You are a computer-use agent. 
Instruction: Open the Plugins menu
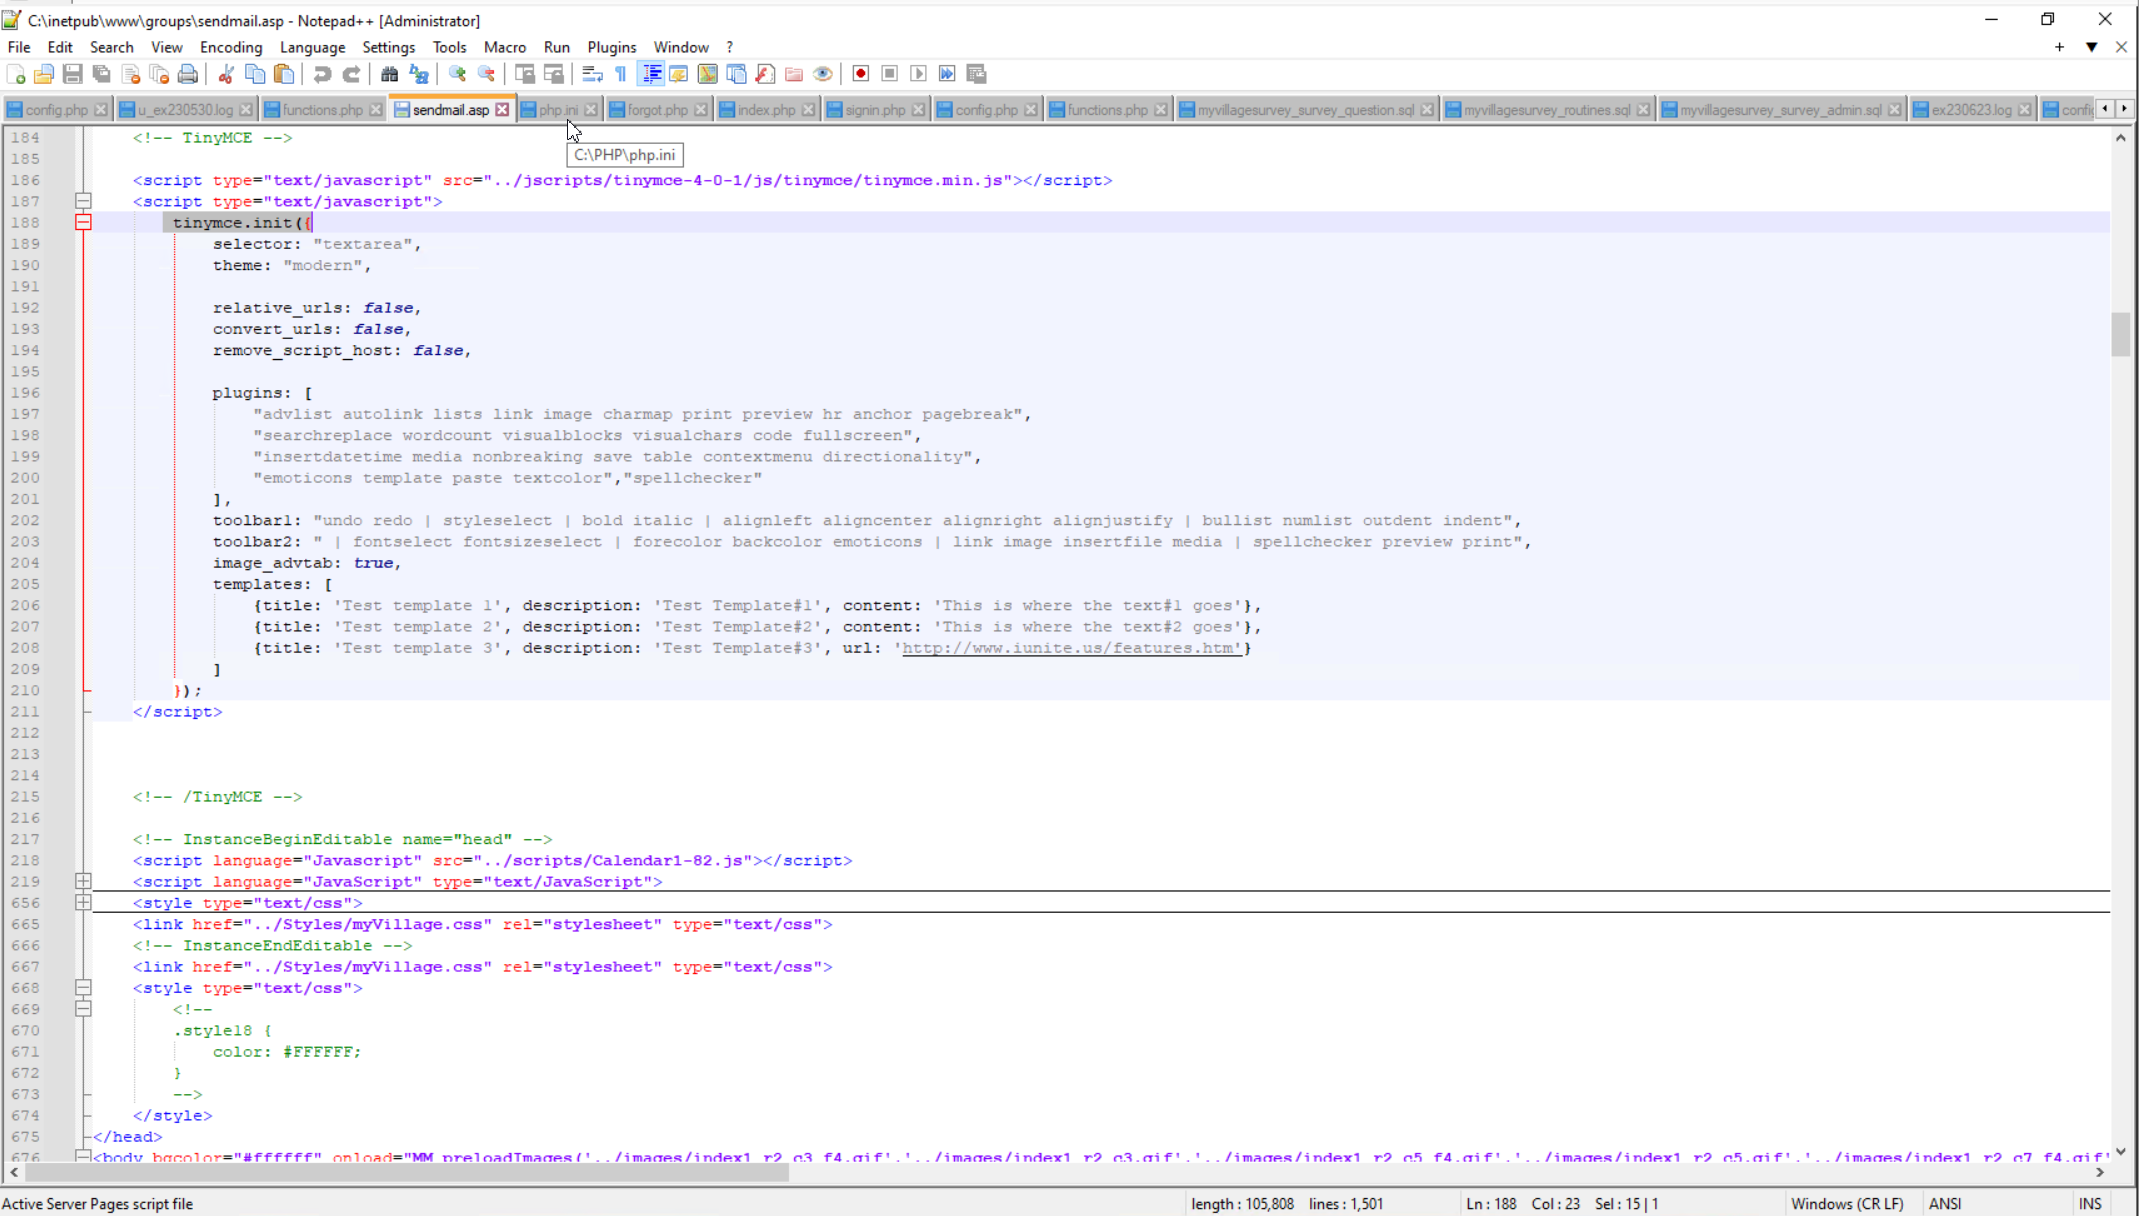coord(611,47)
